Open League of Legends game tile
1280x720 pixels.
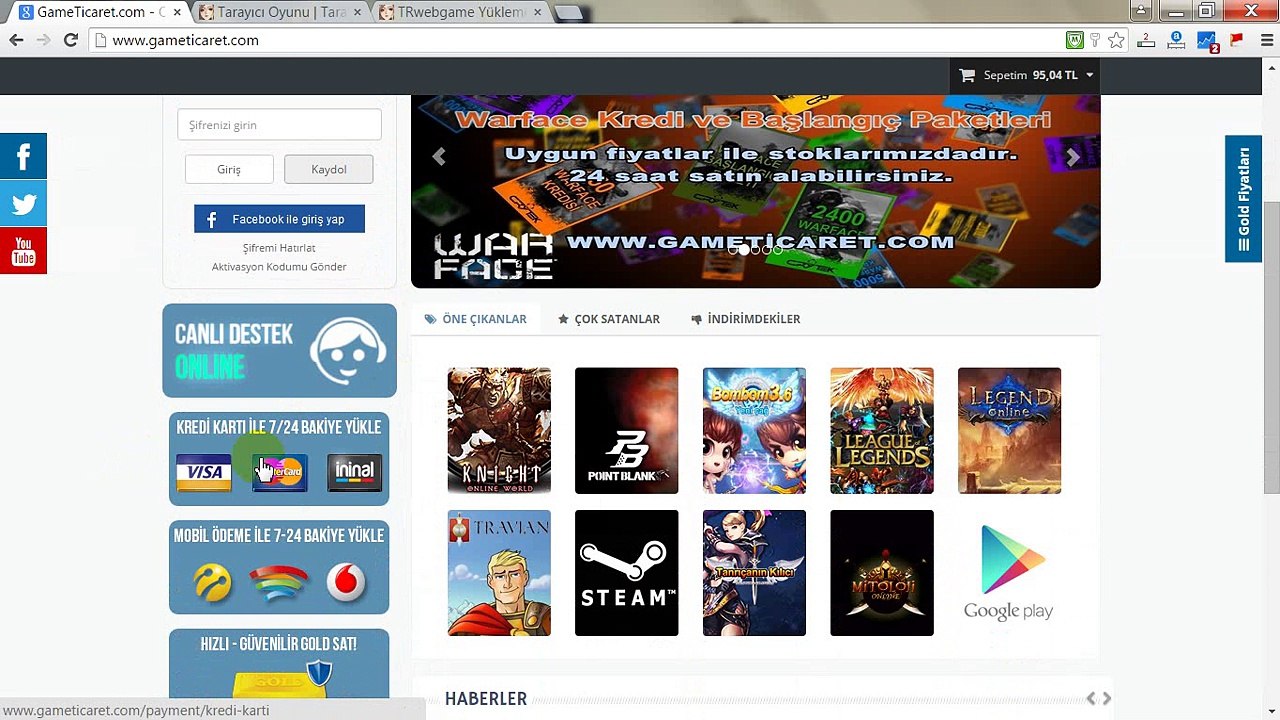click(881, 430)
